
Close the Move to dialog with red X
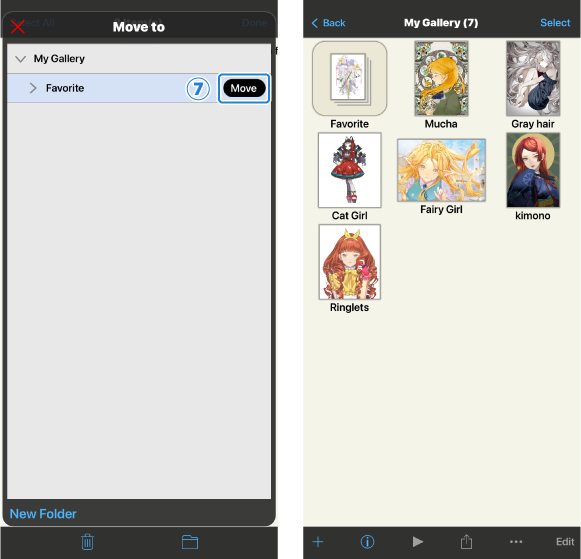(x=17, y=27)
